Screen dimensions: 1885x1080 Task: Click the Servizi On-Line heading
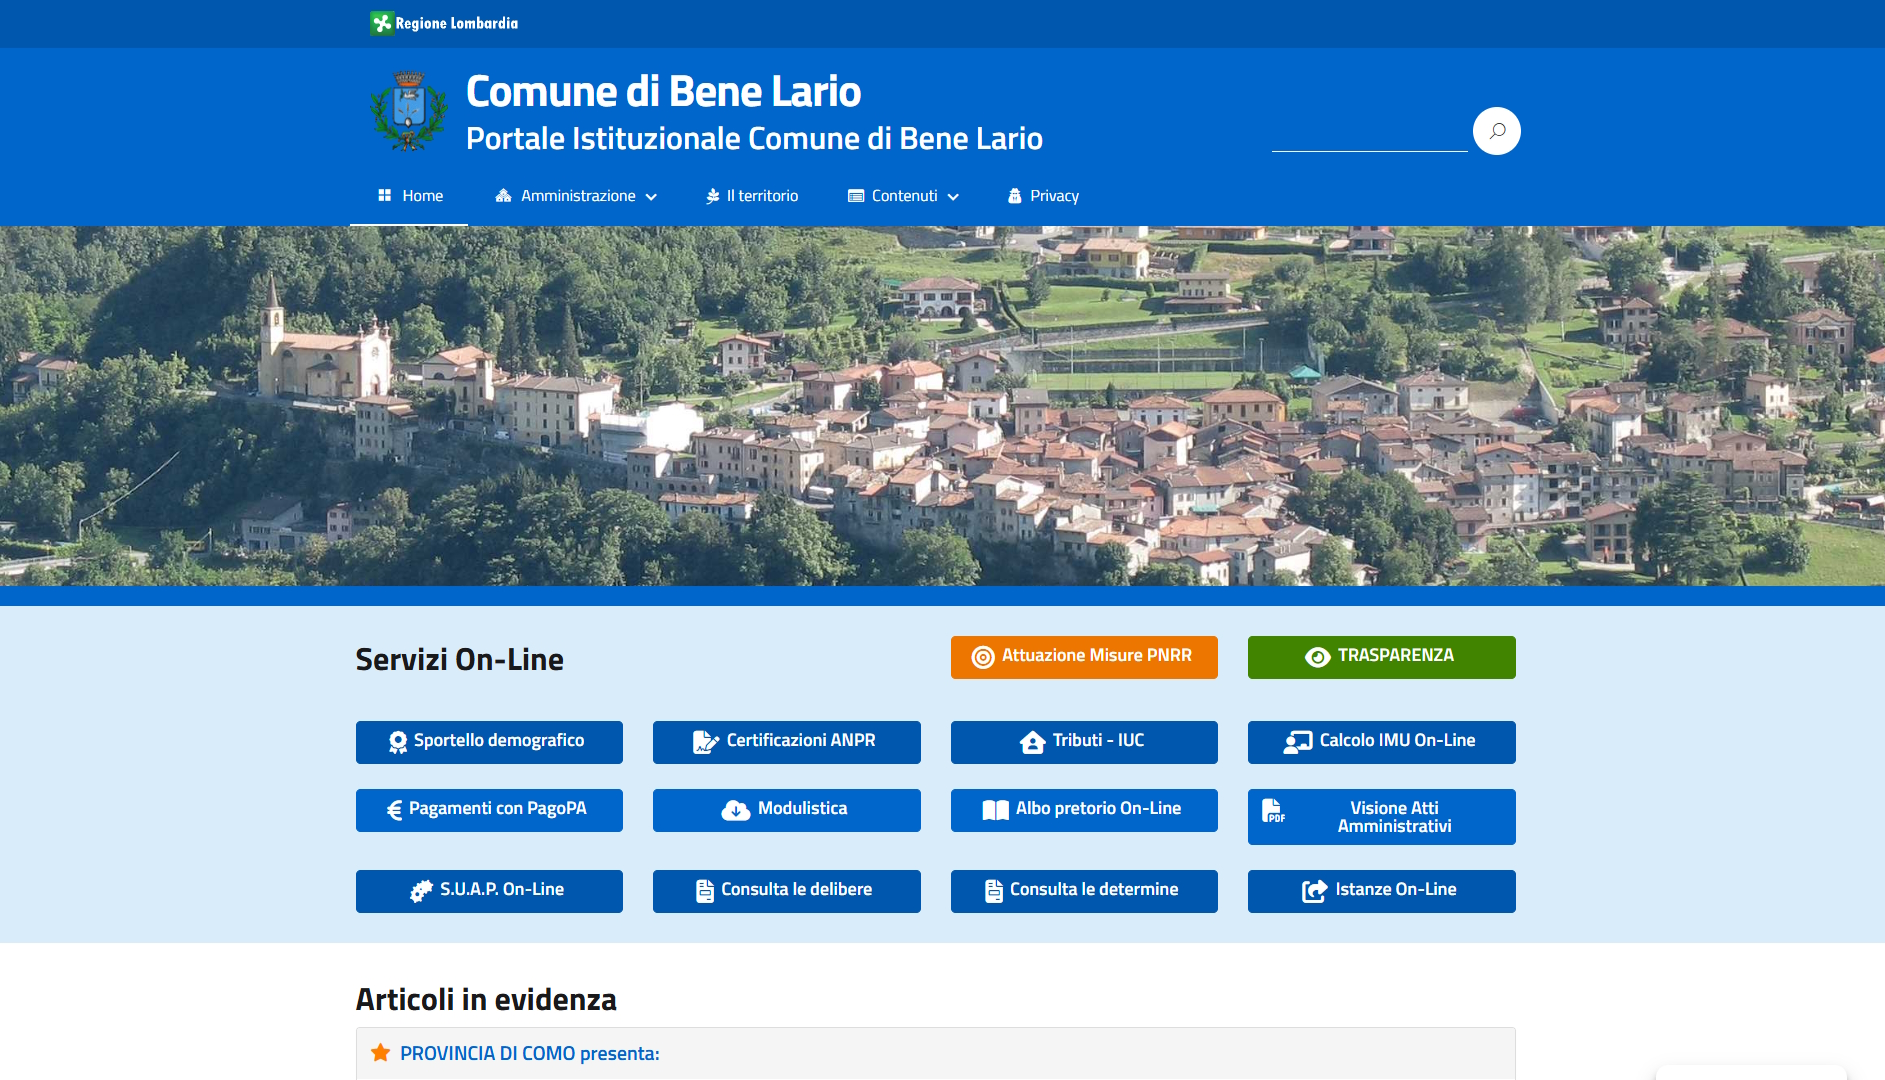pos(460,659)
